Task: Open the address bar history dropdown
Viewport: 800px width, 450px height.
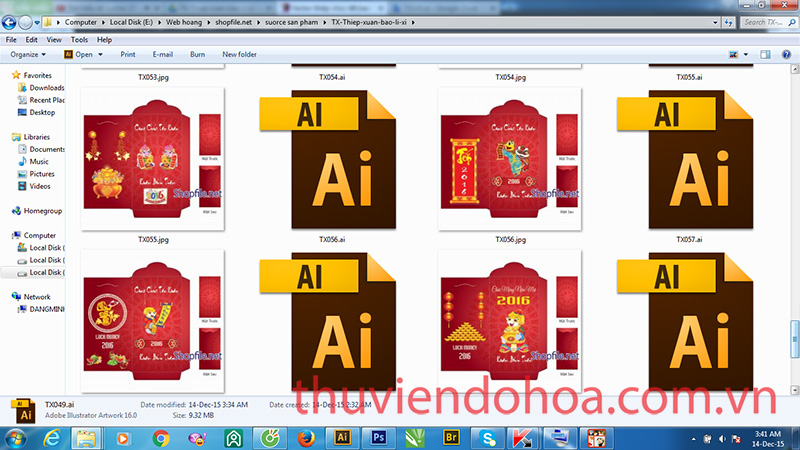Action: pos(715,22)
